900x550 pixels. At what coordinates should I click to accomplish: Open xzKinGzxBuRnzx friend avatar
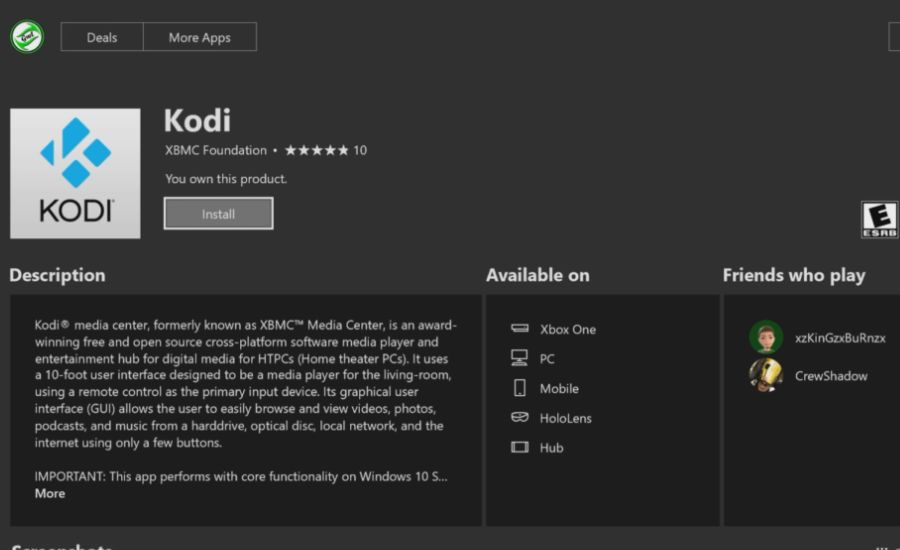click(x=766, y=337)
